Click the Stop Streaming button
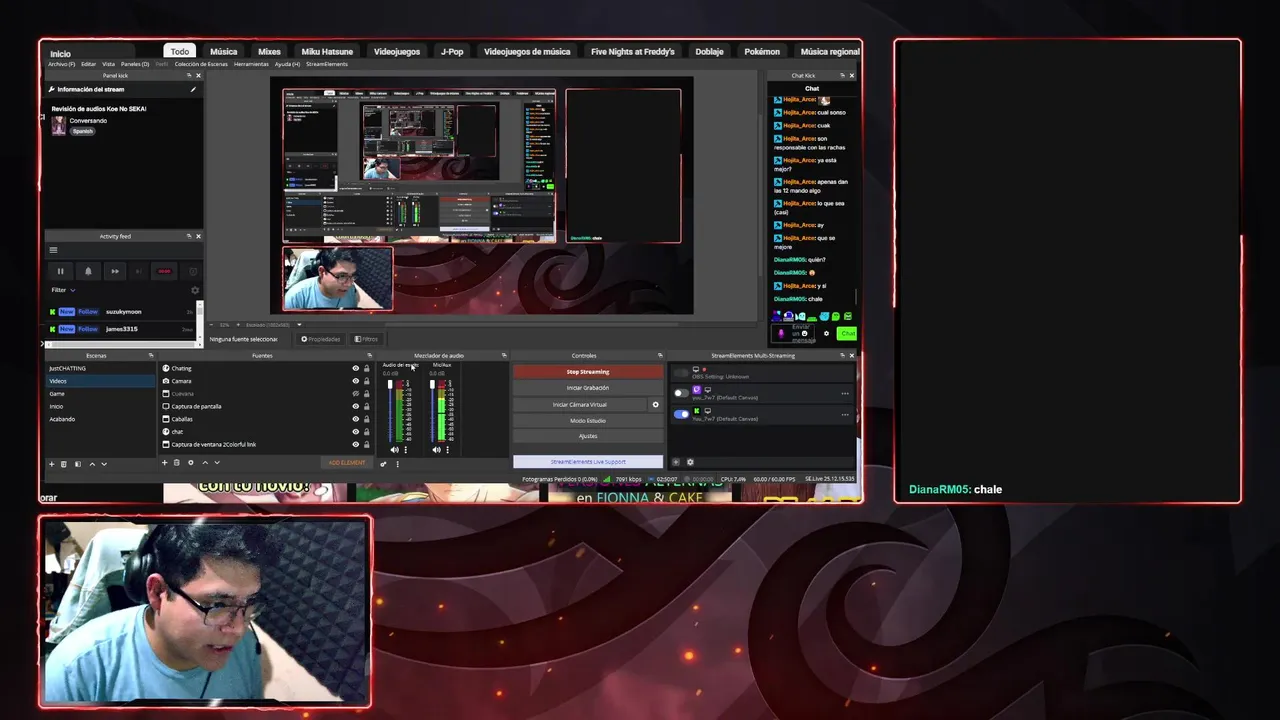Viewport: 1280px width, 720px height. [588, 372]
